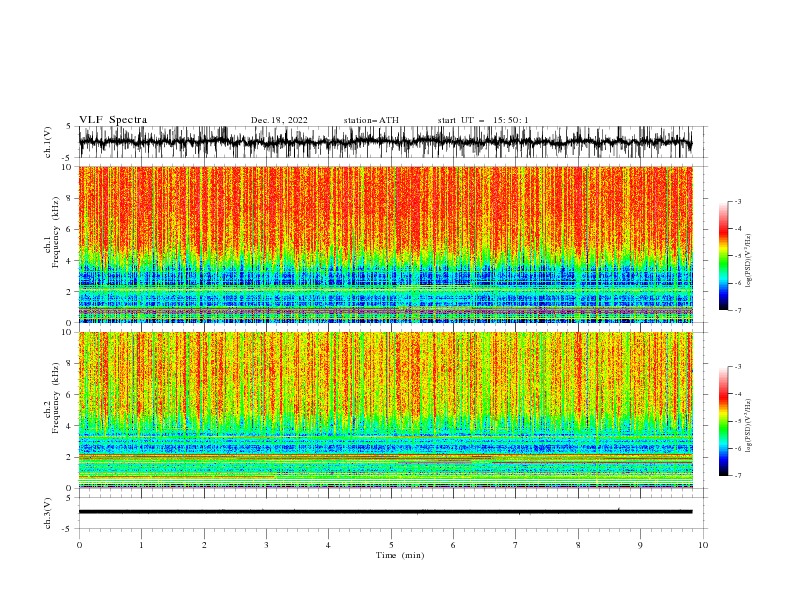Select the "Time (min)" axis label
This screenshot has height=612, width=792.
(x=400, y=555)
